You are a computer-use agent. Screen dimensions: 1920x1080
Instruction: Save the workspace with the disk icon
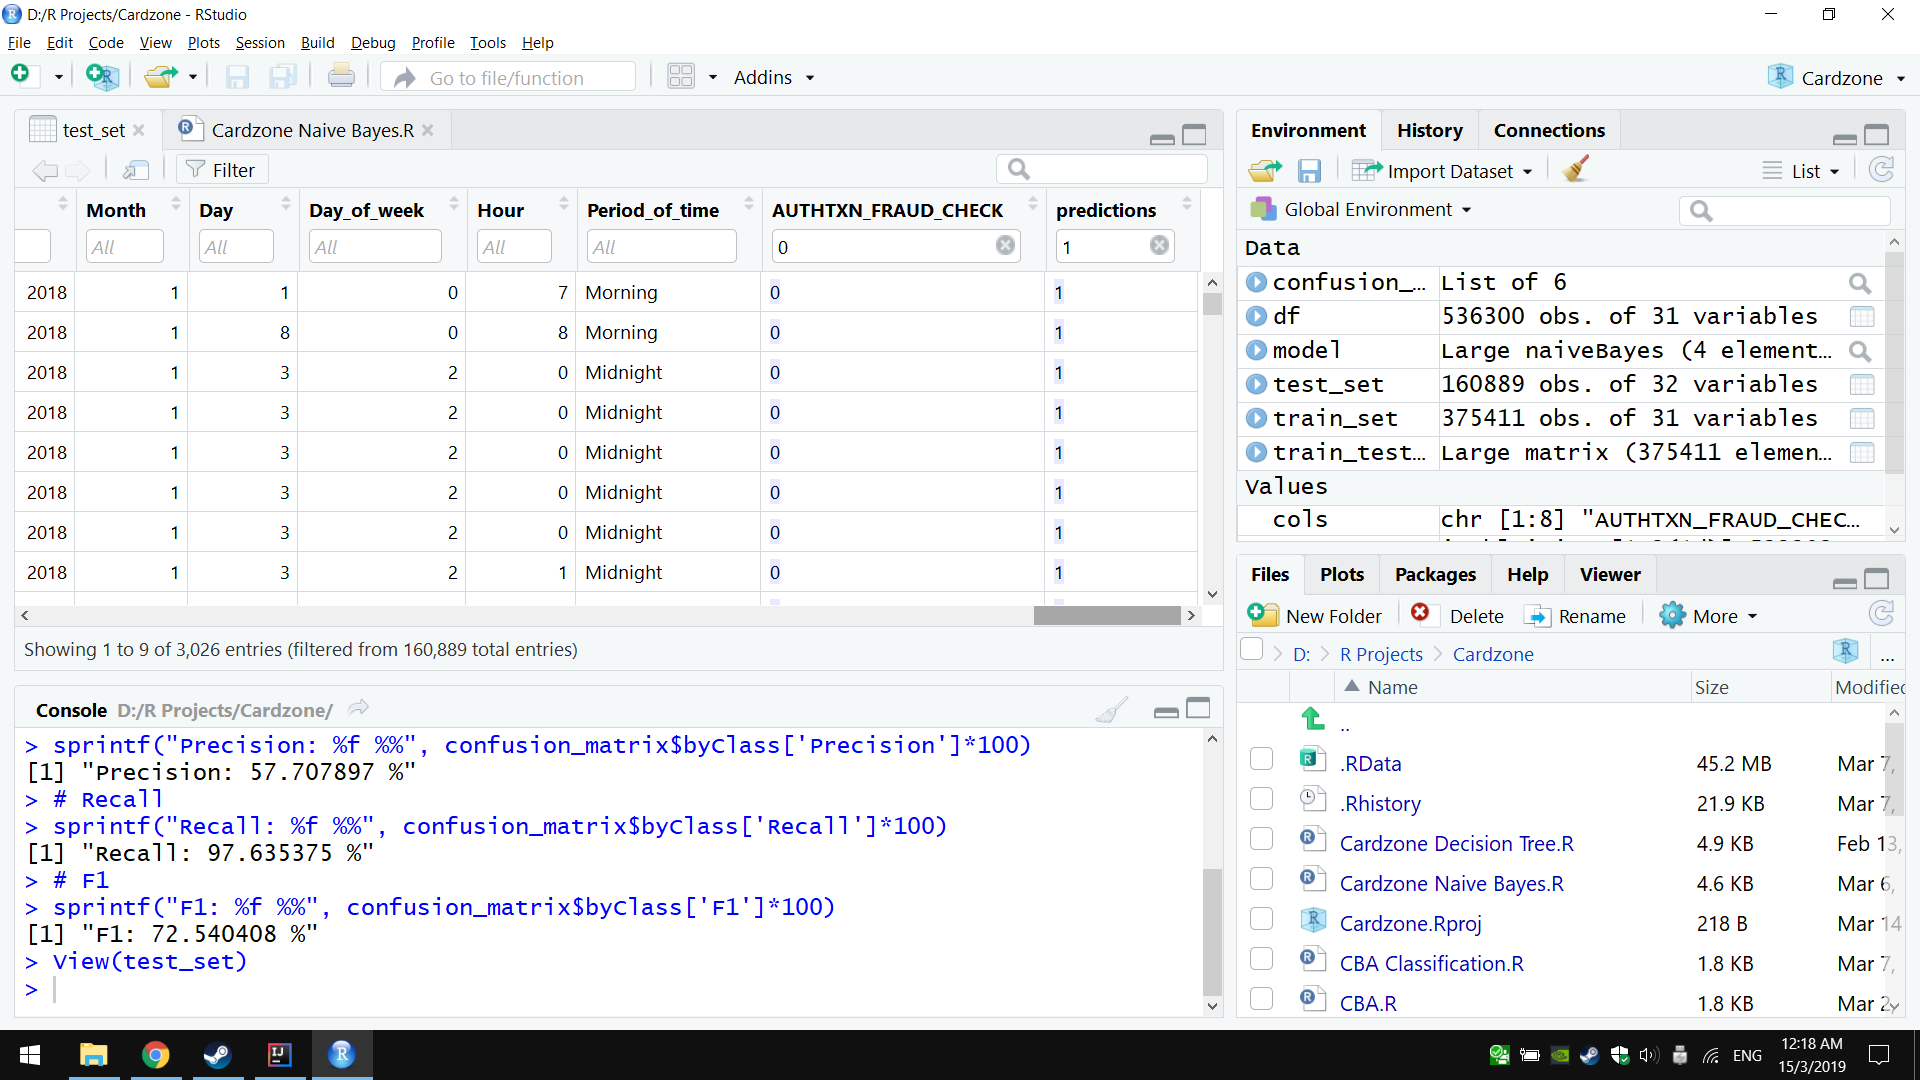[1309, 169]
